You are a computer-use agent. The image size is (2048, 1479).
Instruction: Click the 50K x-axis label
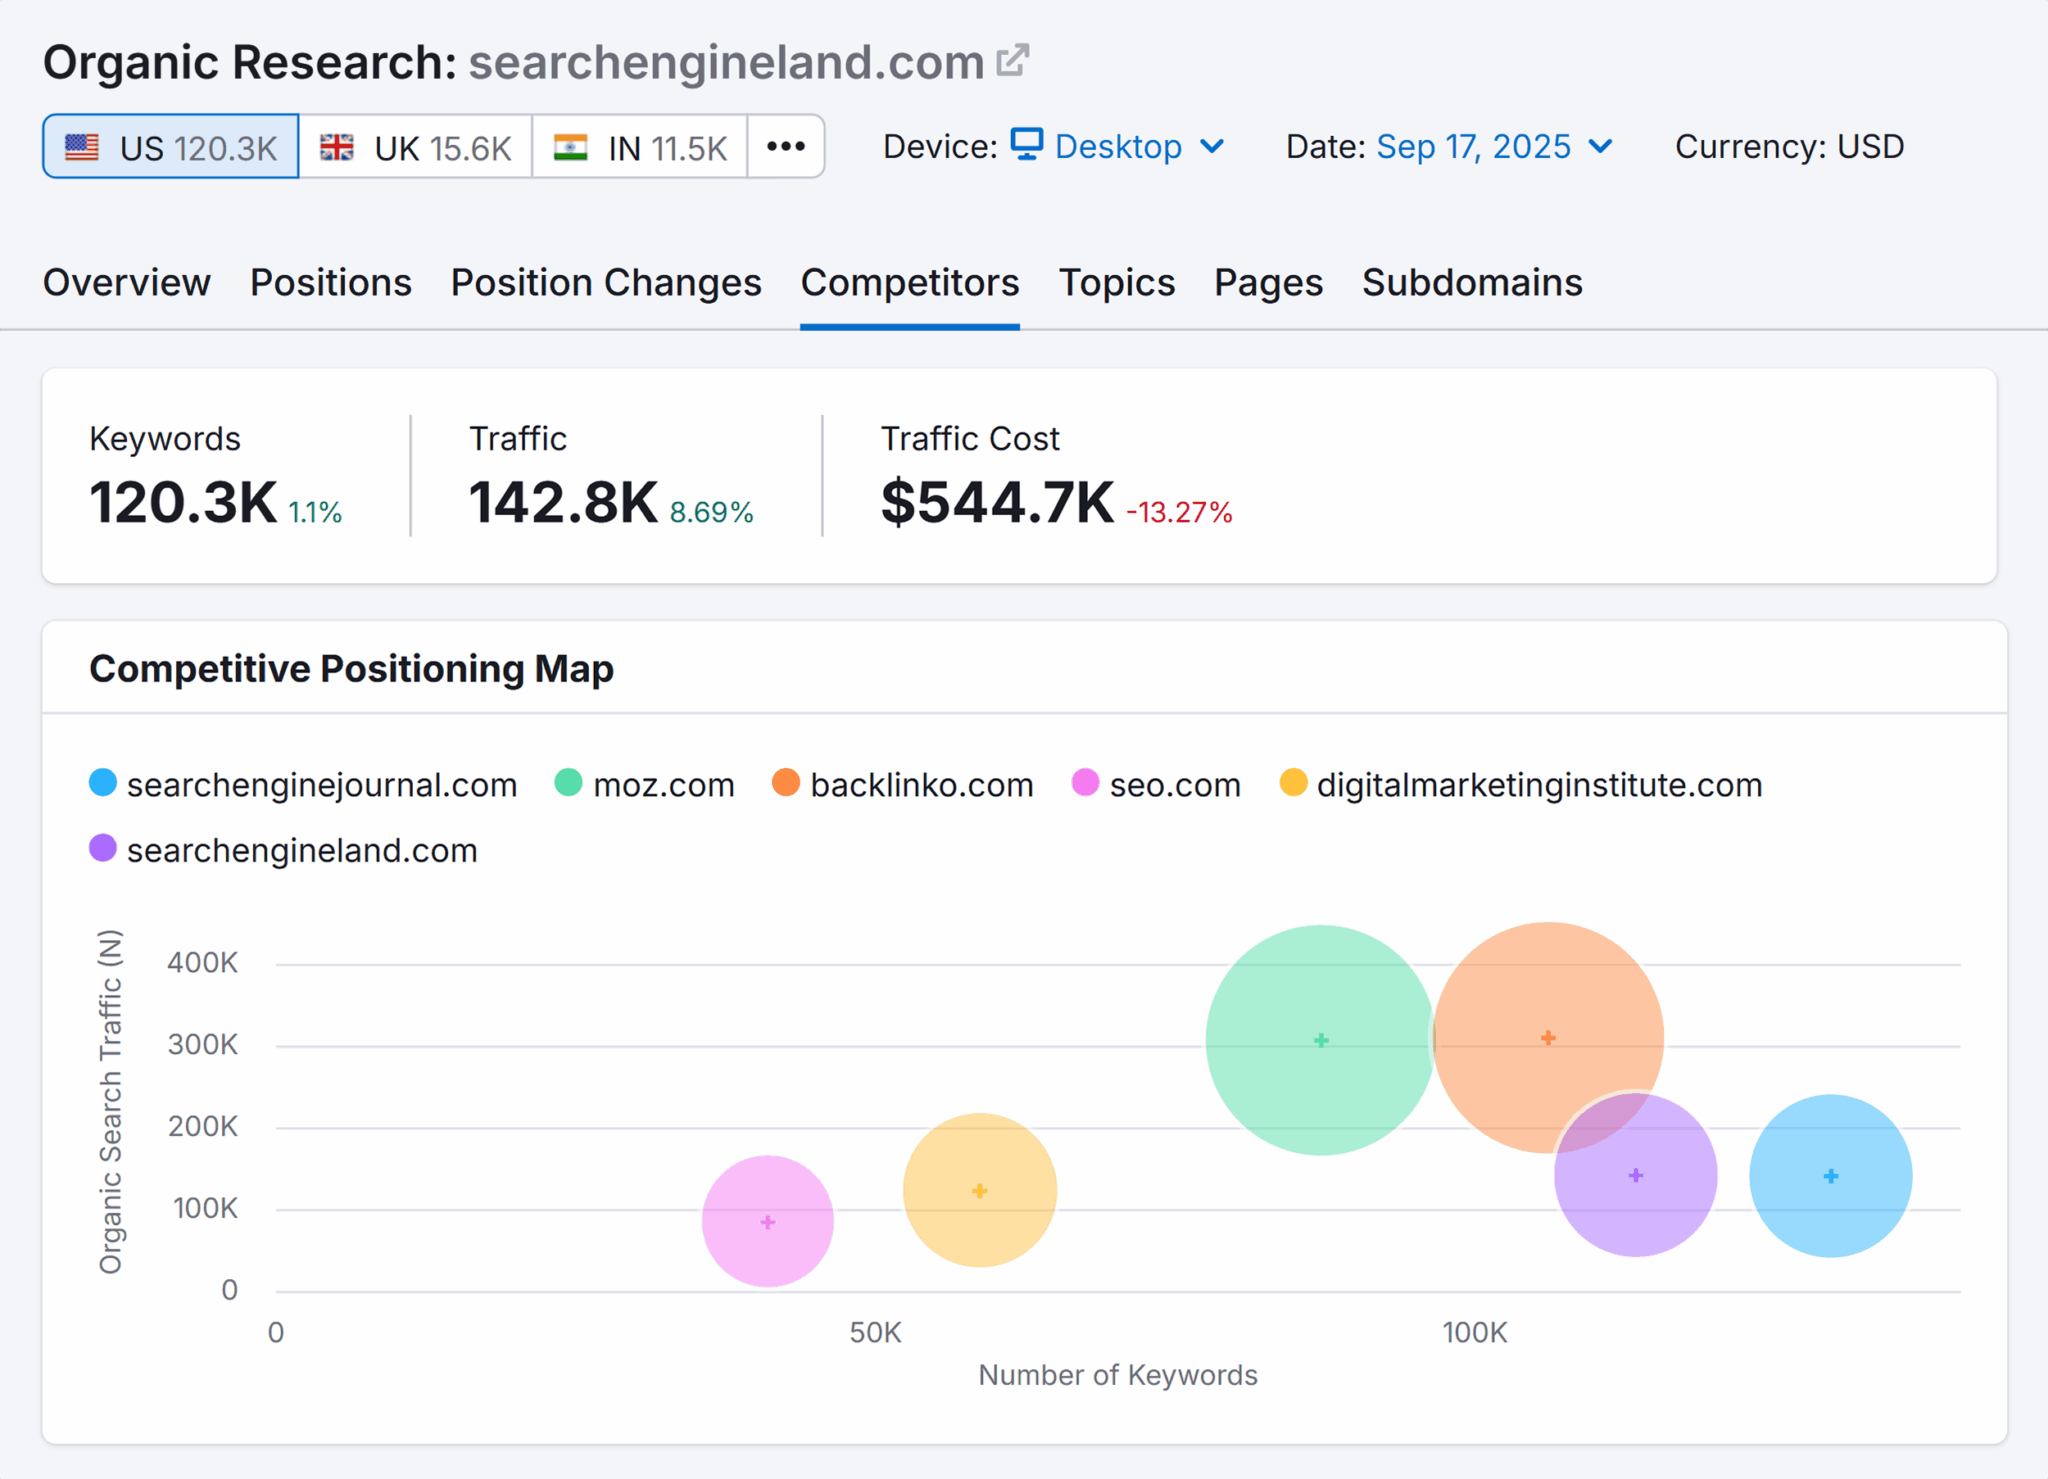point(876,1332)
